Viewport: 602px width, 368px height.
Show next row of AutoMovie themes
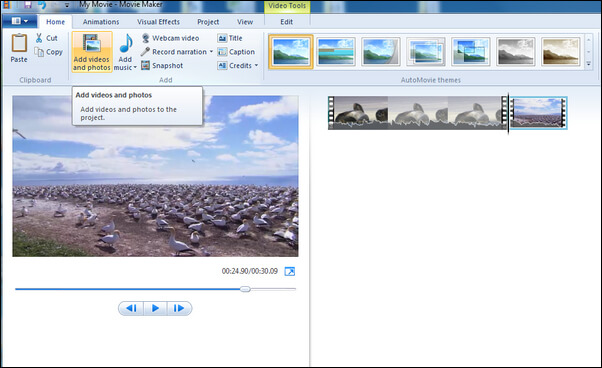589,52
